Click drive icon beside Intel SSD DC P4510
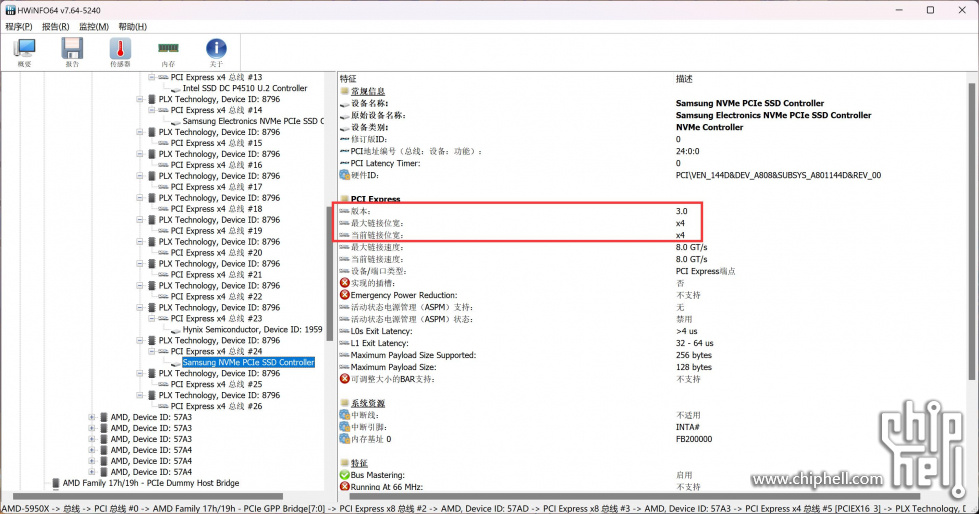 tap(175, 89)
